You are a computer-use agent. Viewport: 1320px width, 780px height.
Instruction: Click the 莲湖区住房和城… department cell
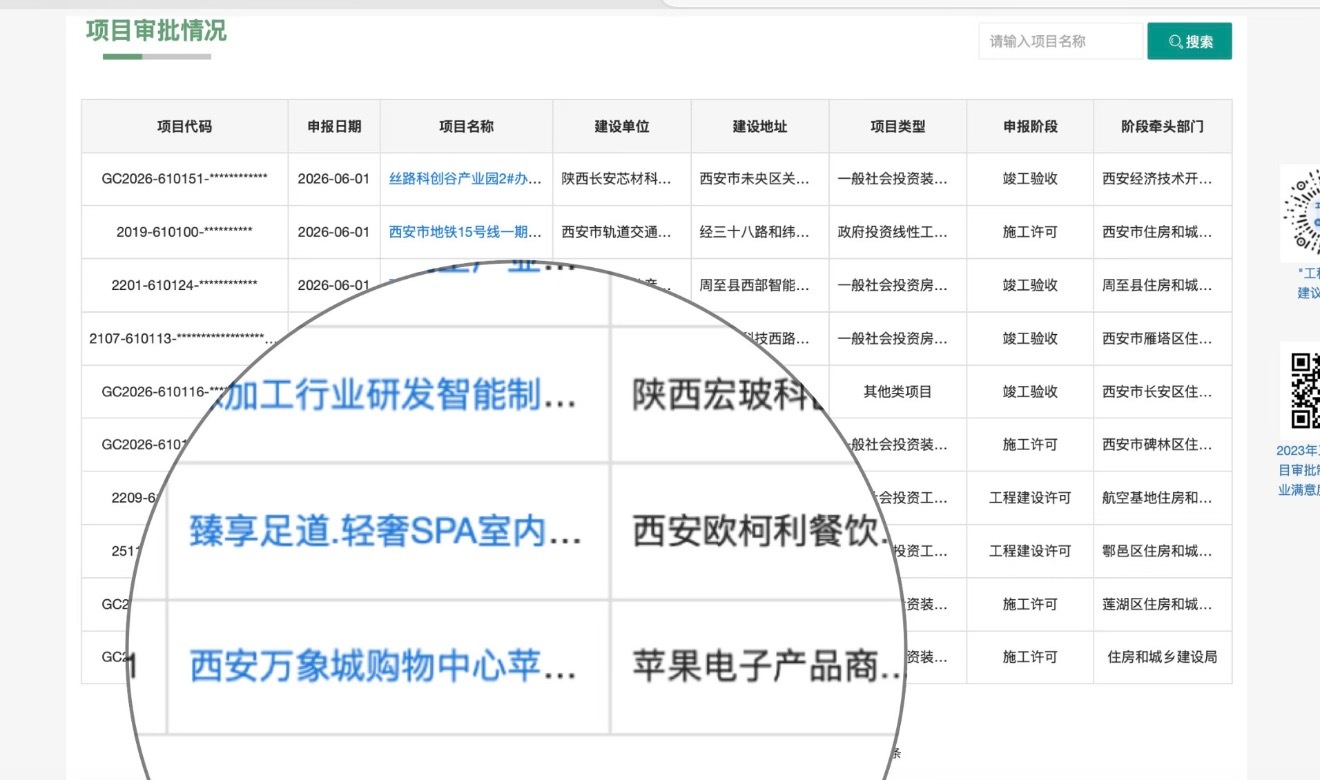1158,604
